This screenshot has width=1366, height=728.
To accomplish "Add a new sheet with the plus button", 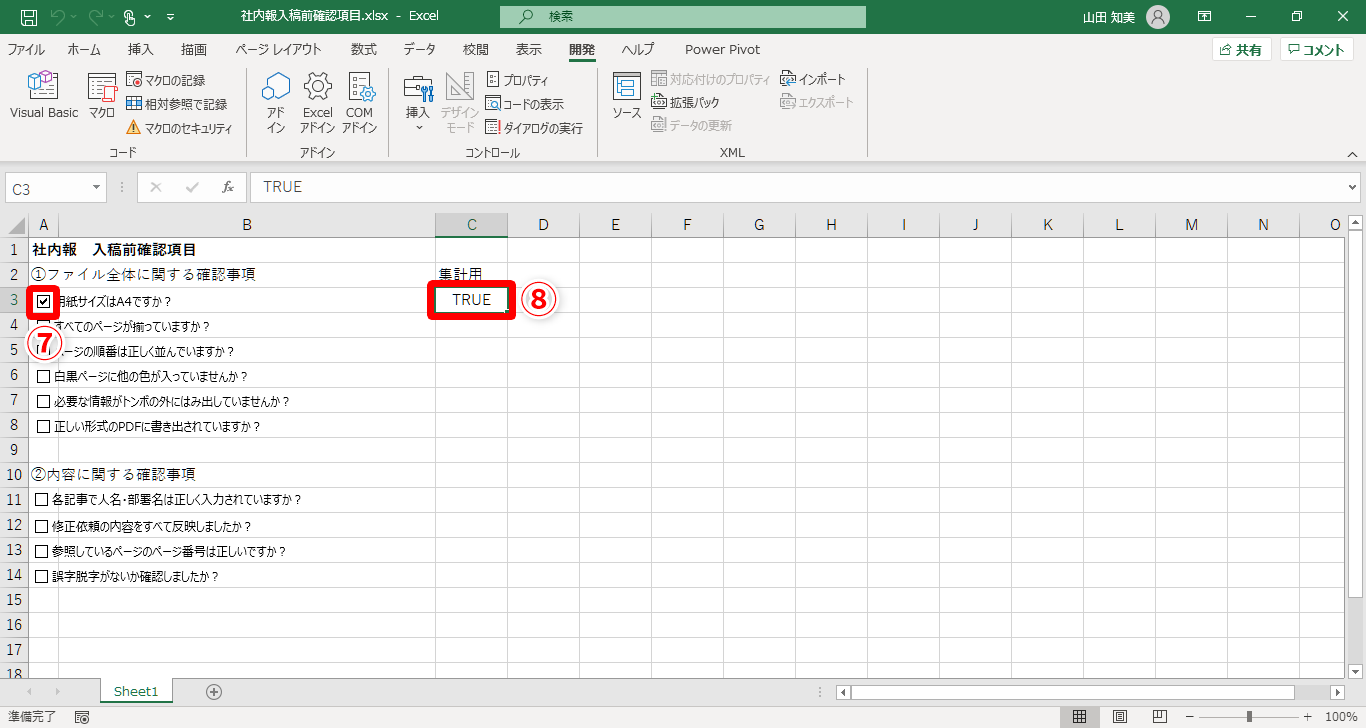I will (214, 691).
